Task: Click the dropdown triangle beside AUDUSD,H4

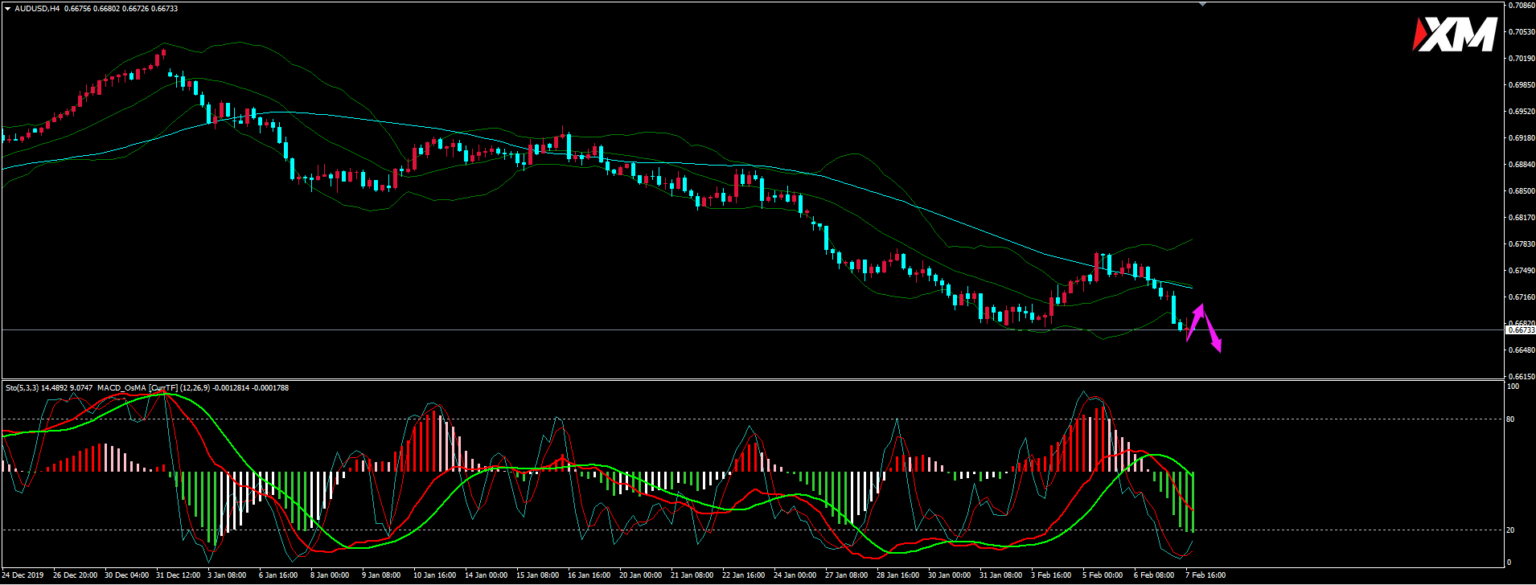Action: click(x=6, y=9)
